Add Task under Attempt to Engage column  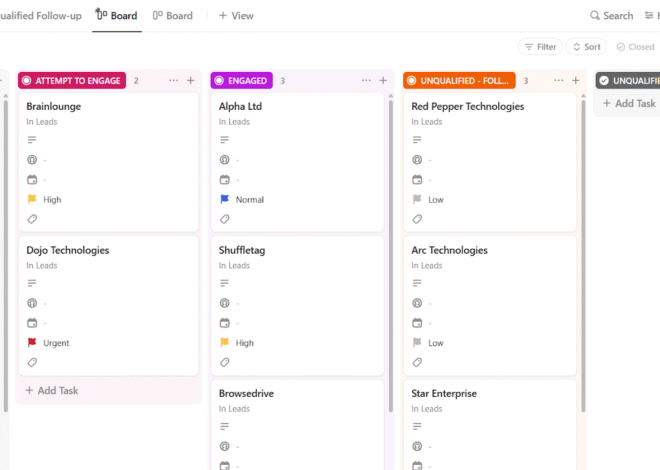52,390
